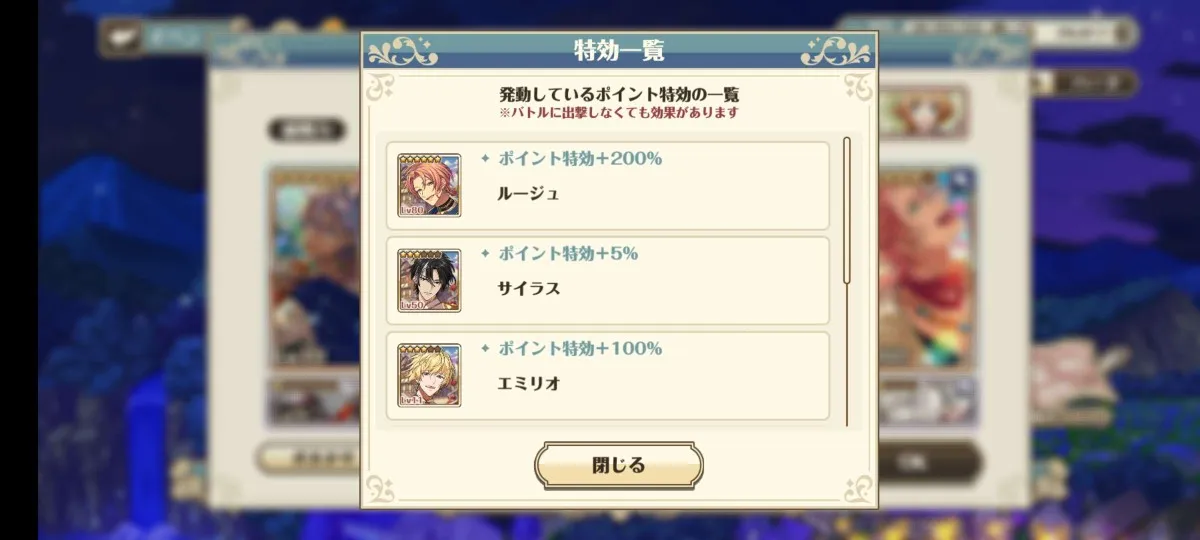The image size is (1200, 540).
Task: Click the blurred card image on left
Action: [314, 268]
